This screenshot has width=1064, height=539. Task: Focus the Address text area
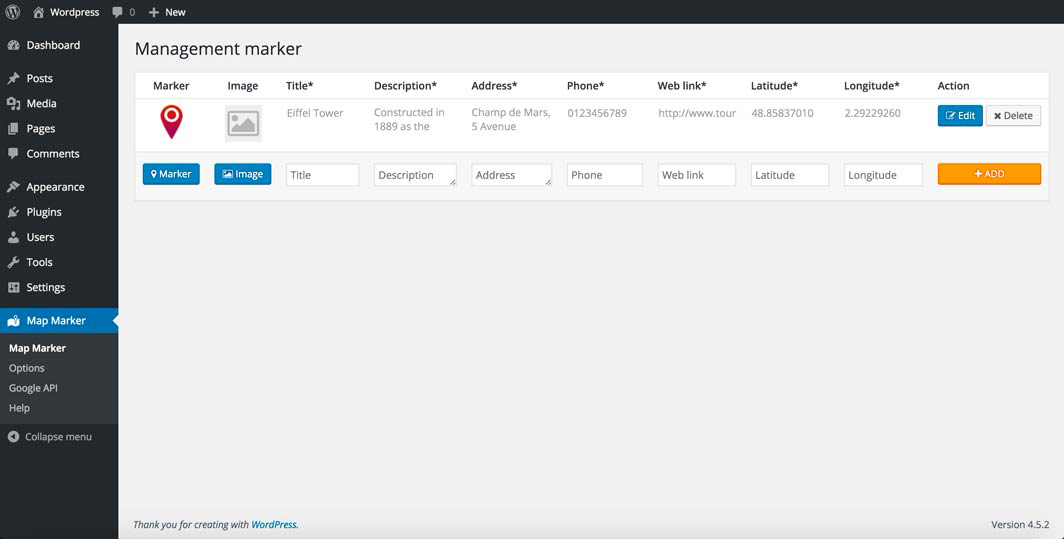click(512, 175)
